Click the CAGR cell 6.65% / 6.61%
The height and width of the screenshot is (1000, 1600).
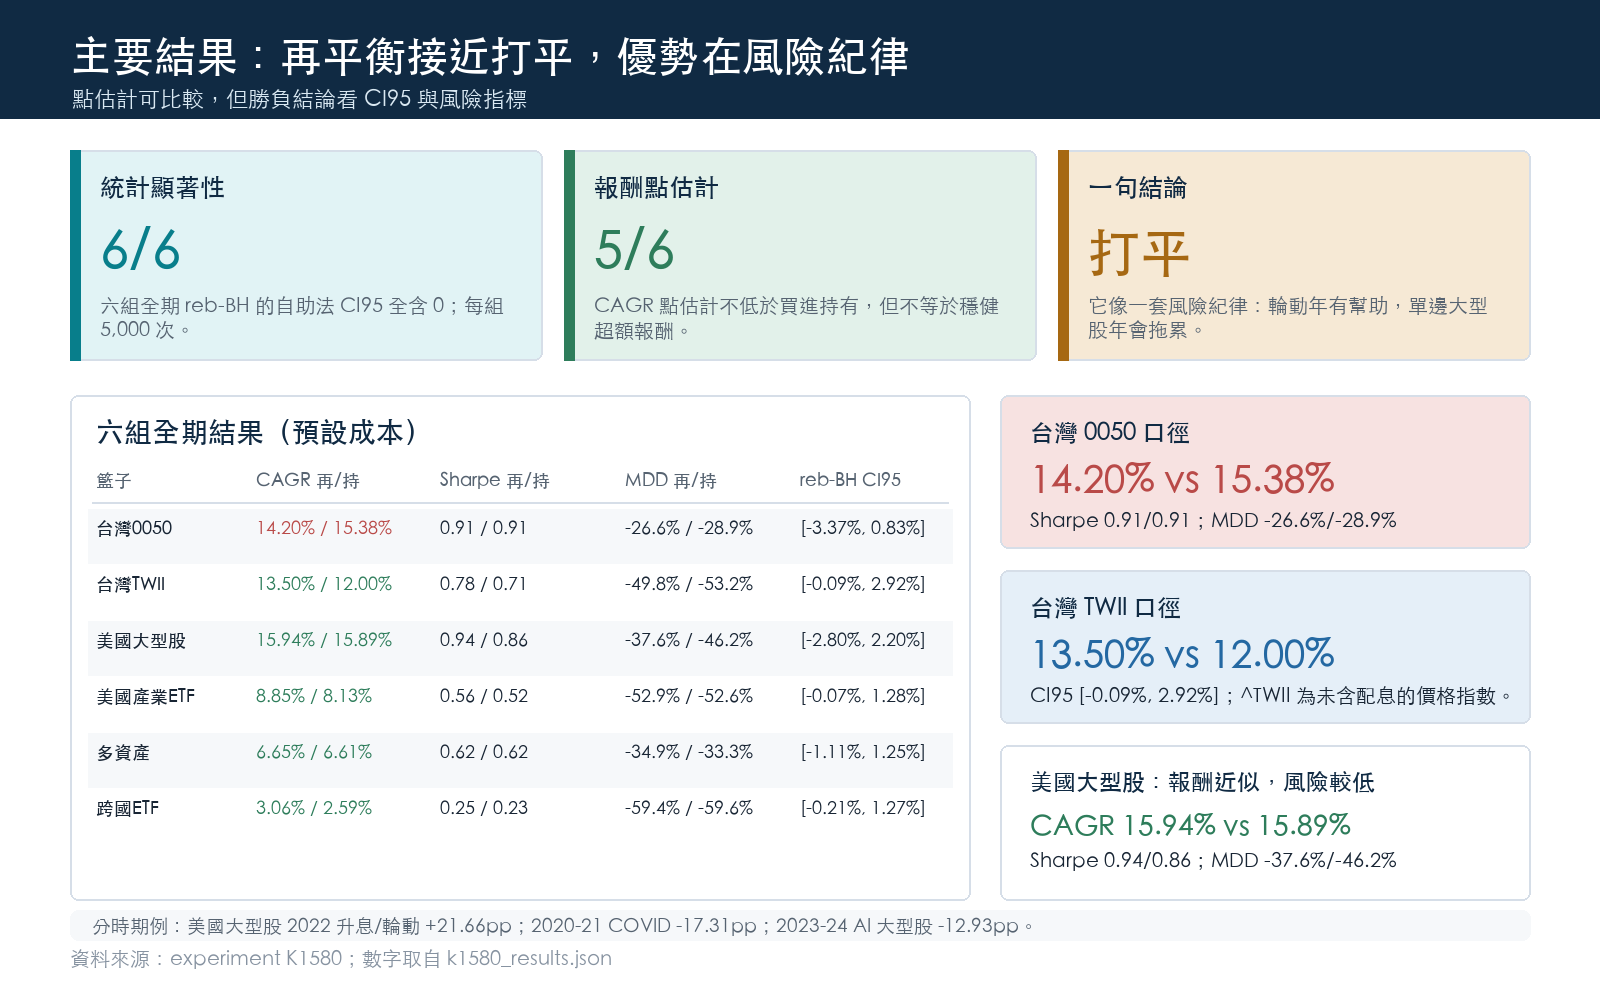click(x=314, y=752)
